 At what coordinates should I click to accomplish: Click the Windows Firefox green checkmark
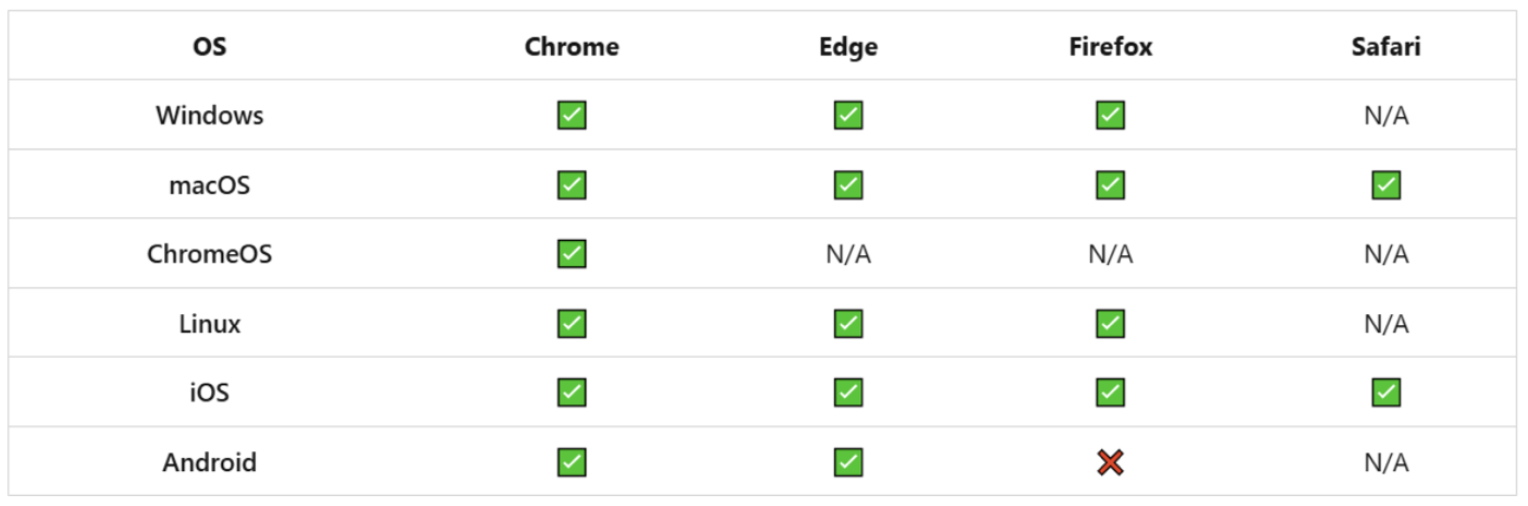pos(1110,116)
